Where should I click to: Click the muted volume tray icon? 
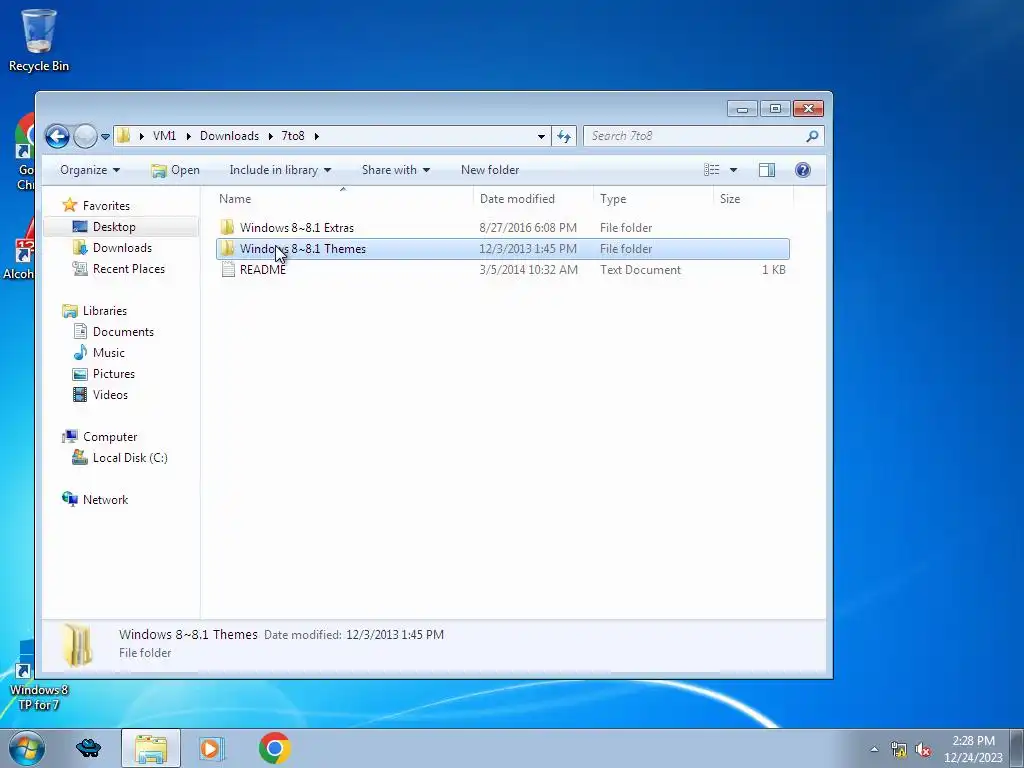tap(923, 749)
